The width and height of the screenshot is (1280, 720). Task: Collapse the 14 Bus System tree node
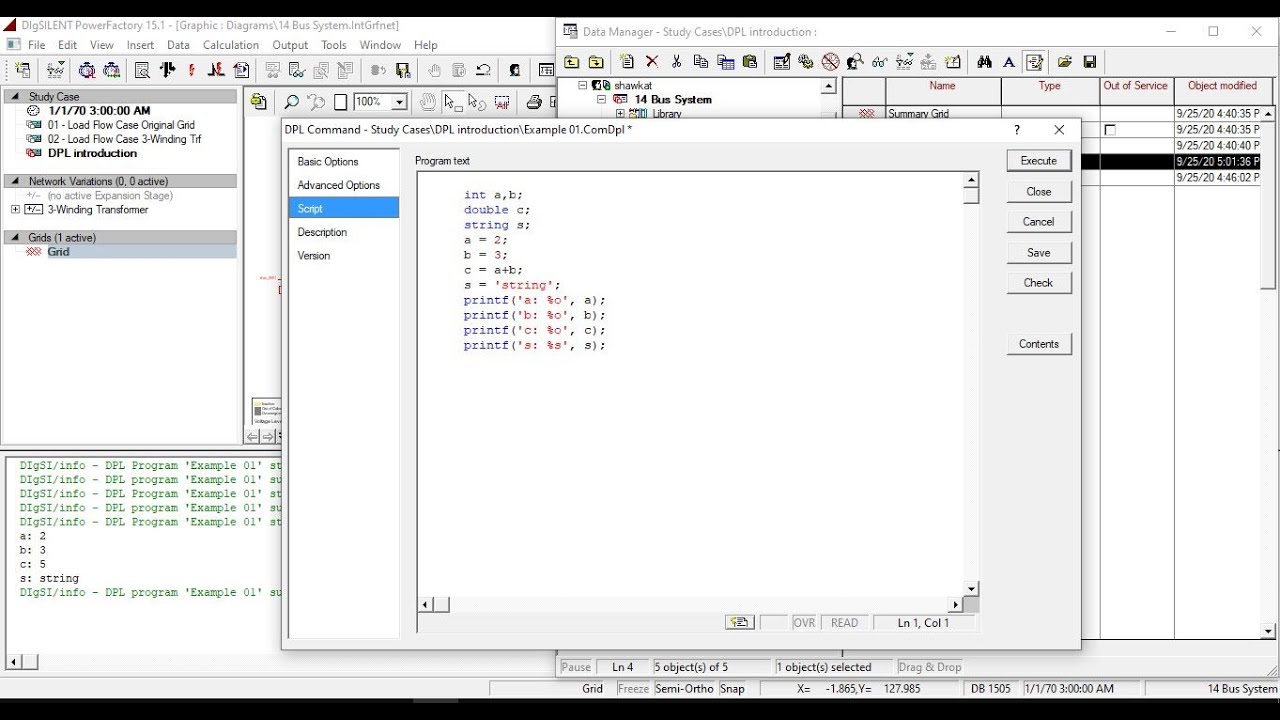601,99
